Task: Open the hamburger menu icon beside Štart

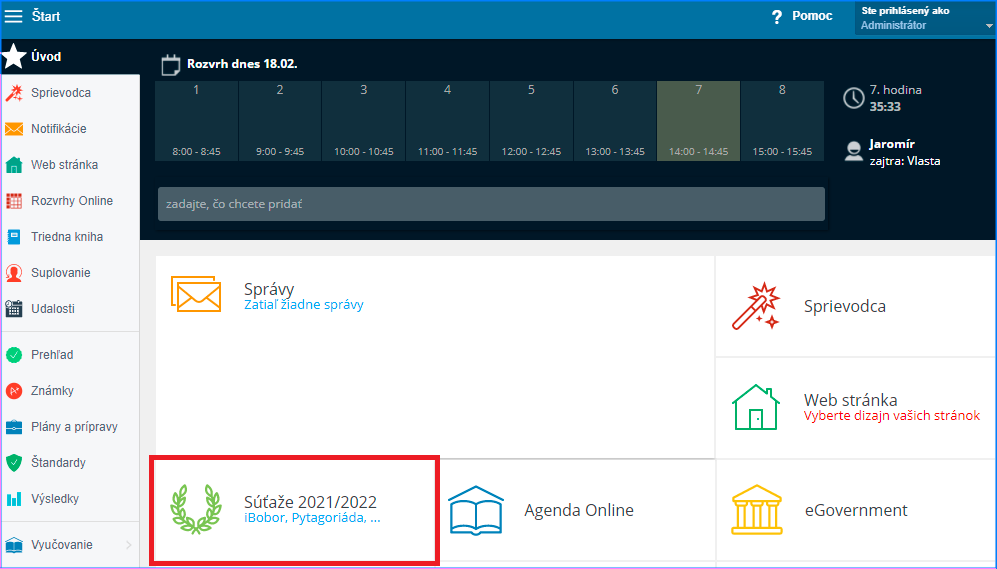Action: [x=13, y=17]
